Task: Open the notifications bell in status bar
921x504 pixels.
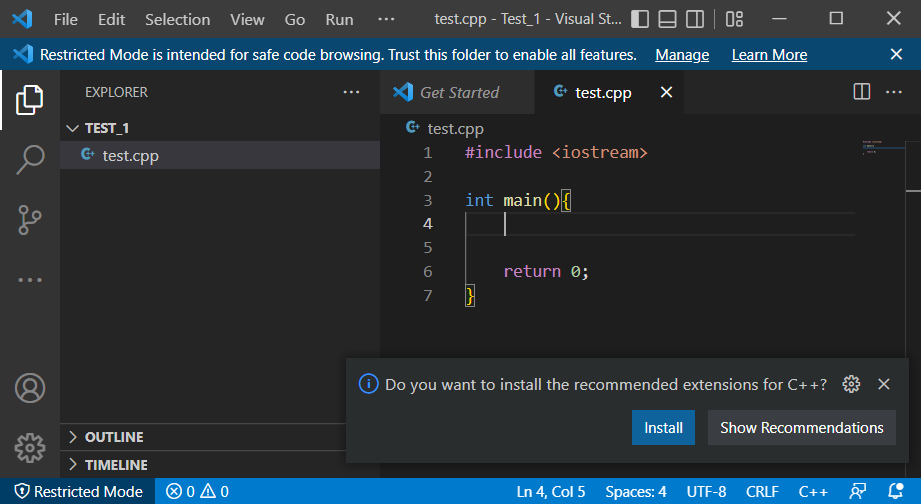Action: [x=895, y=491]
